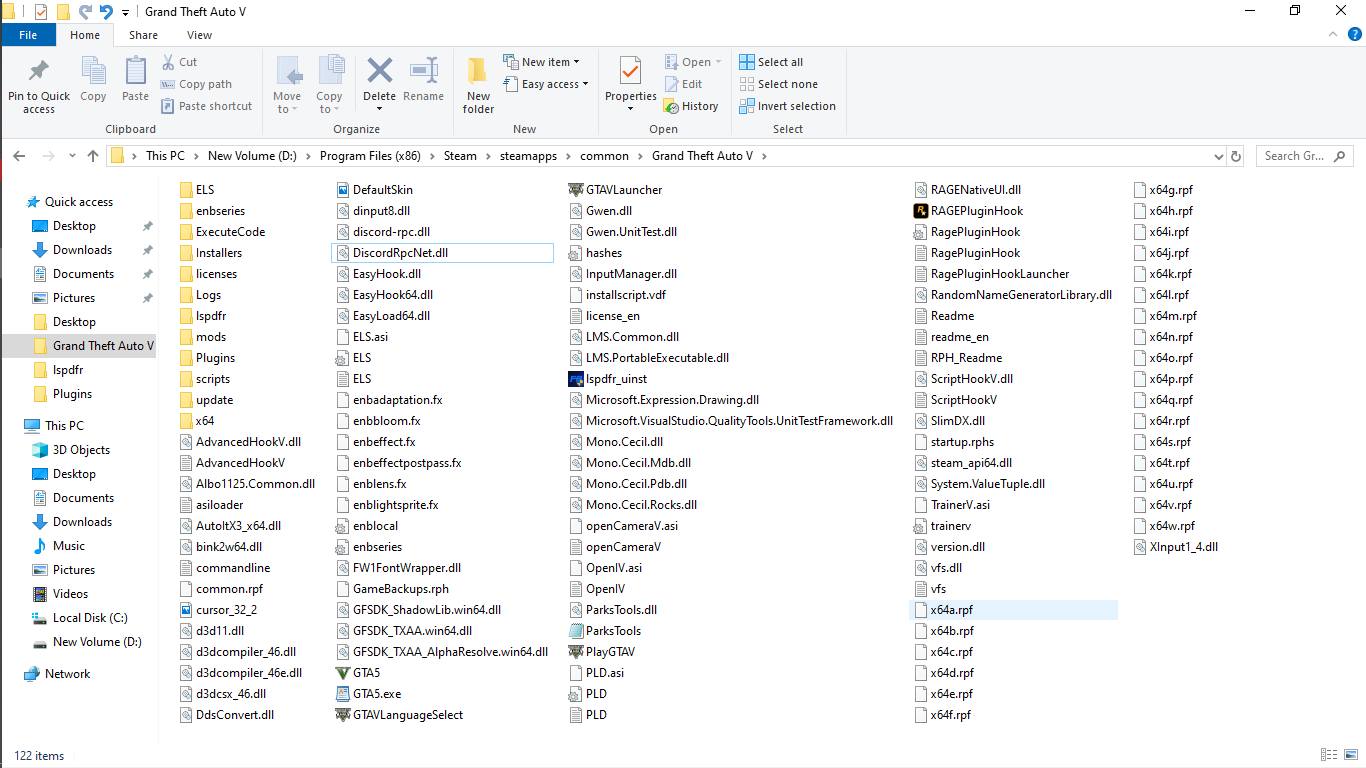Choose Copy path in the Clipboard group
1366x768 pixels.
point(195,84)
